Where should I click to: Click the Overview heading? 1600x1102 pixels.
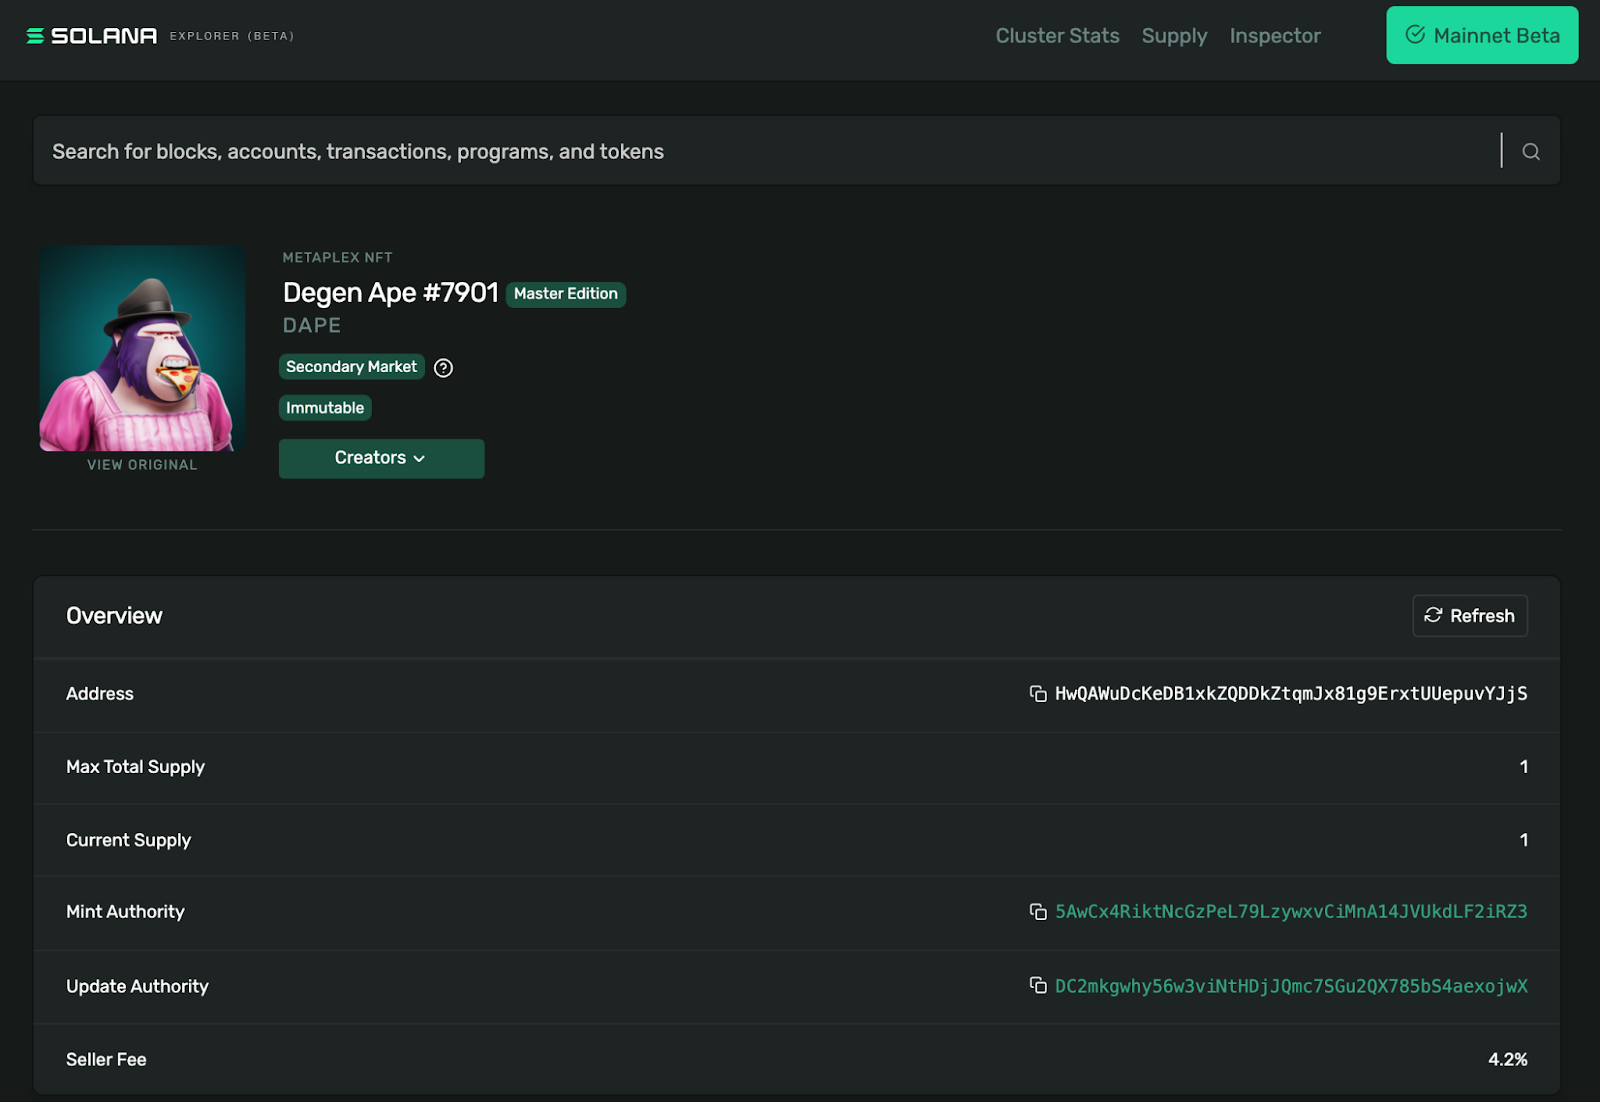click(x=114, y=616)
